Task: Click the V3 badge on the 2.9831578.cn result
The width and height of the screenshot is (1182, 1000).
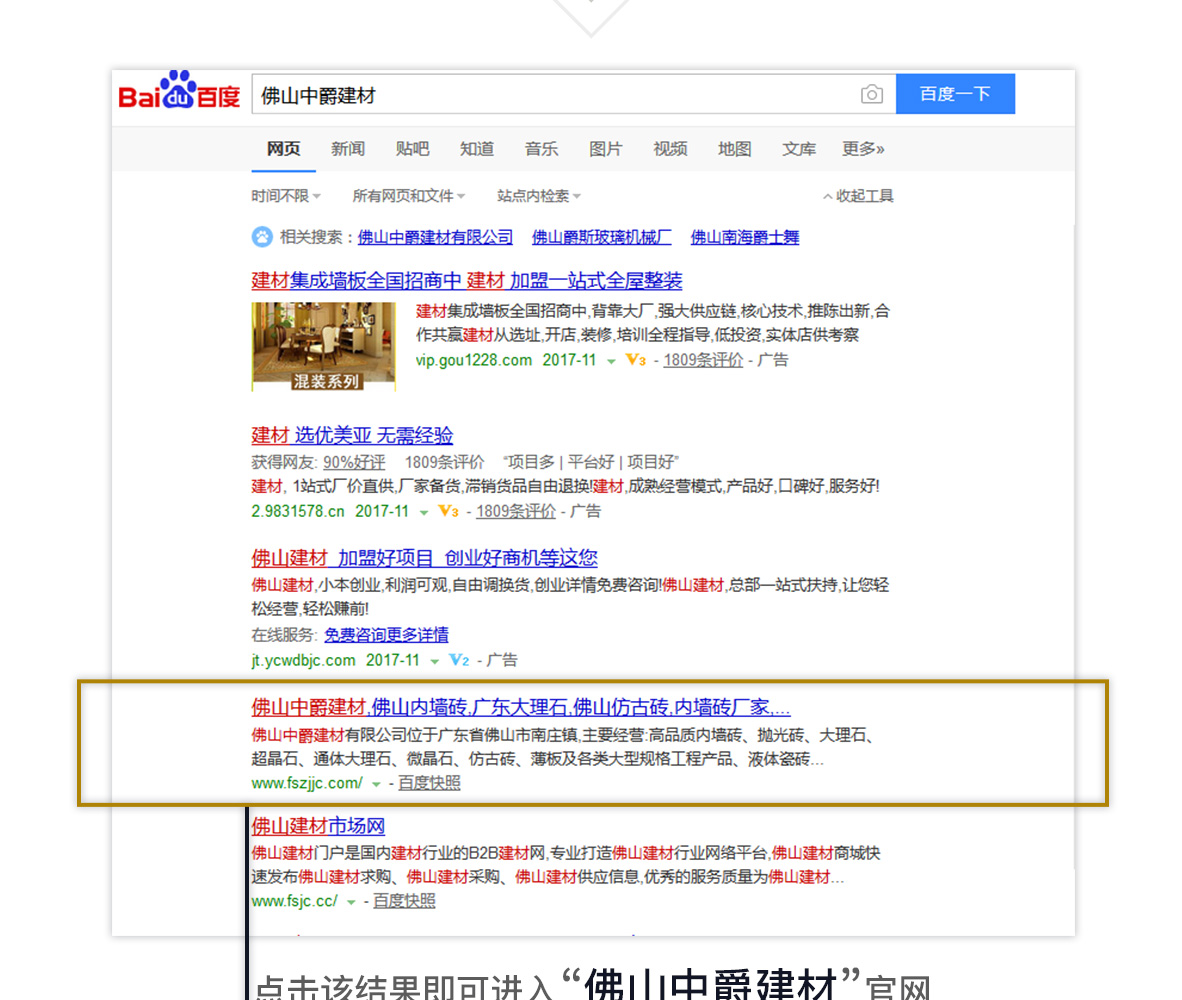Action: click(x=448, y=511)
